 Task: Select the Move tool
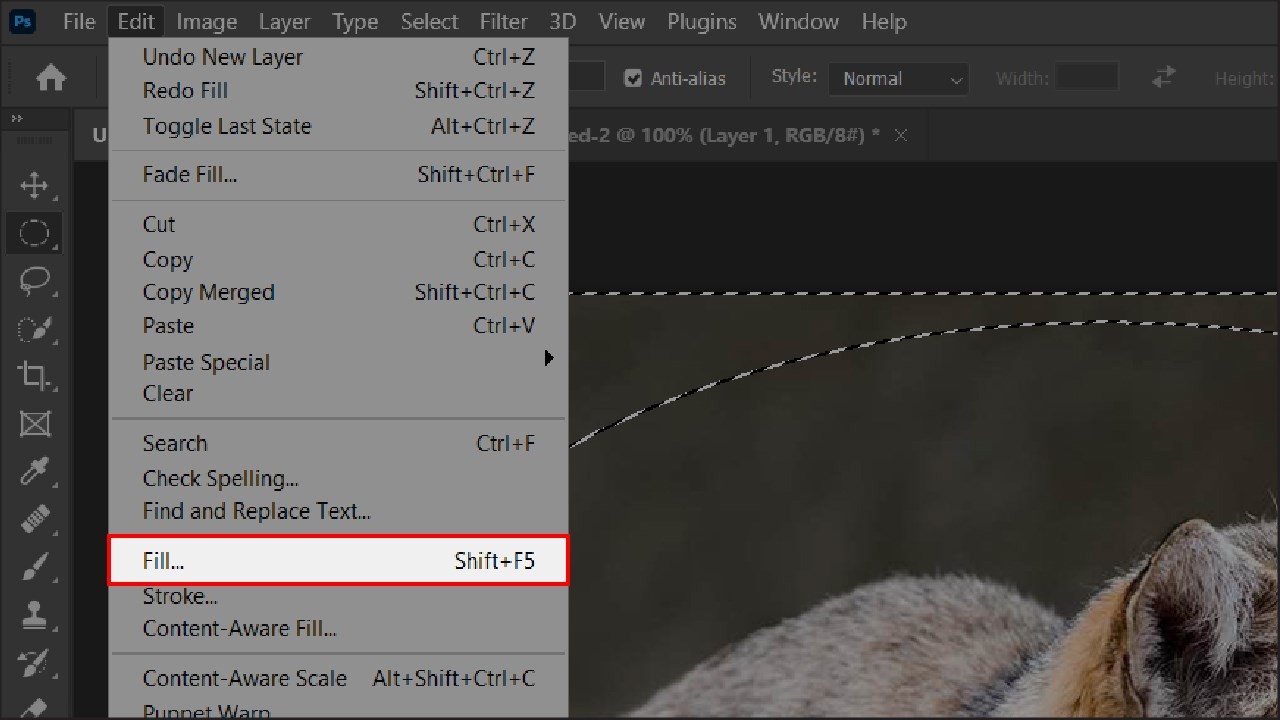click(34, 185)
